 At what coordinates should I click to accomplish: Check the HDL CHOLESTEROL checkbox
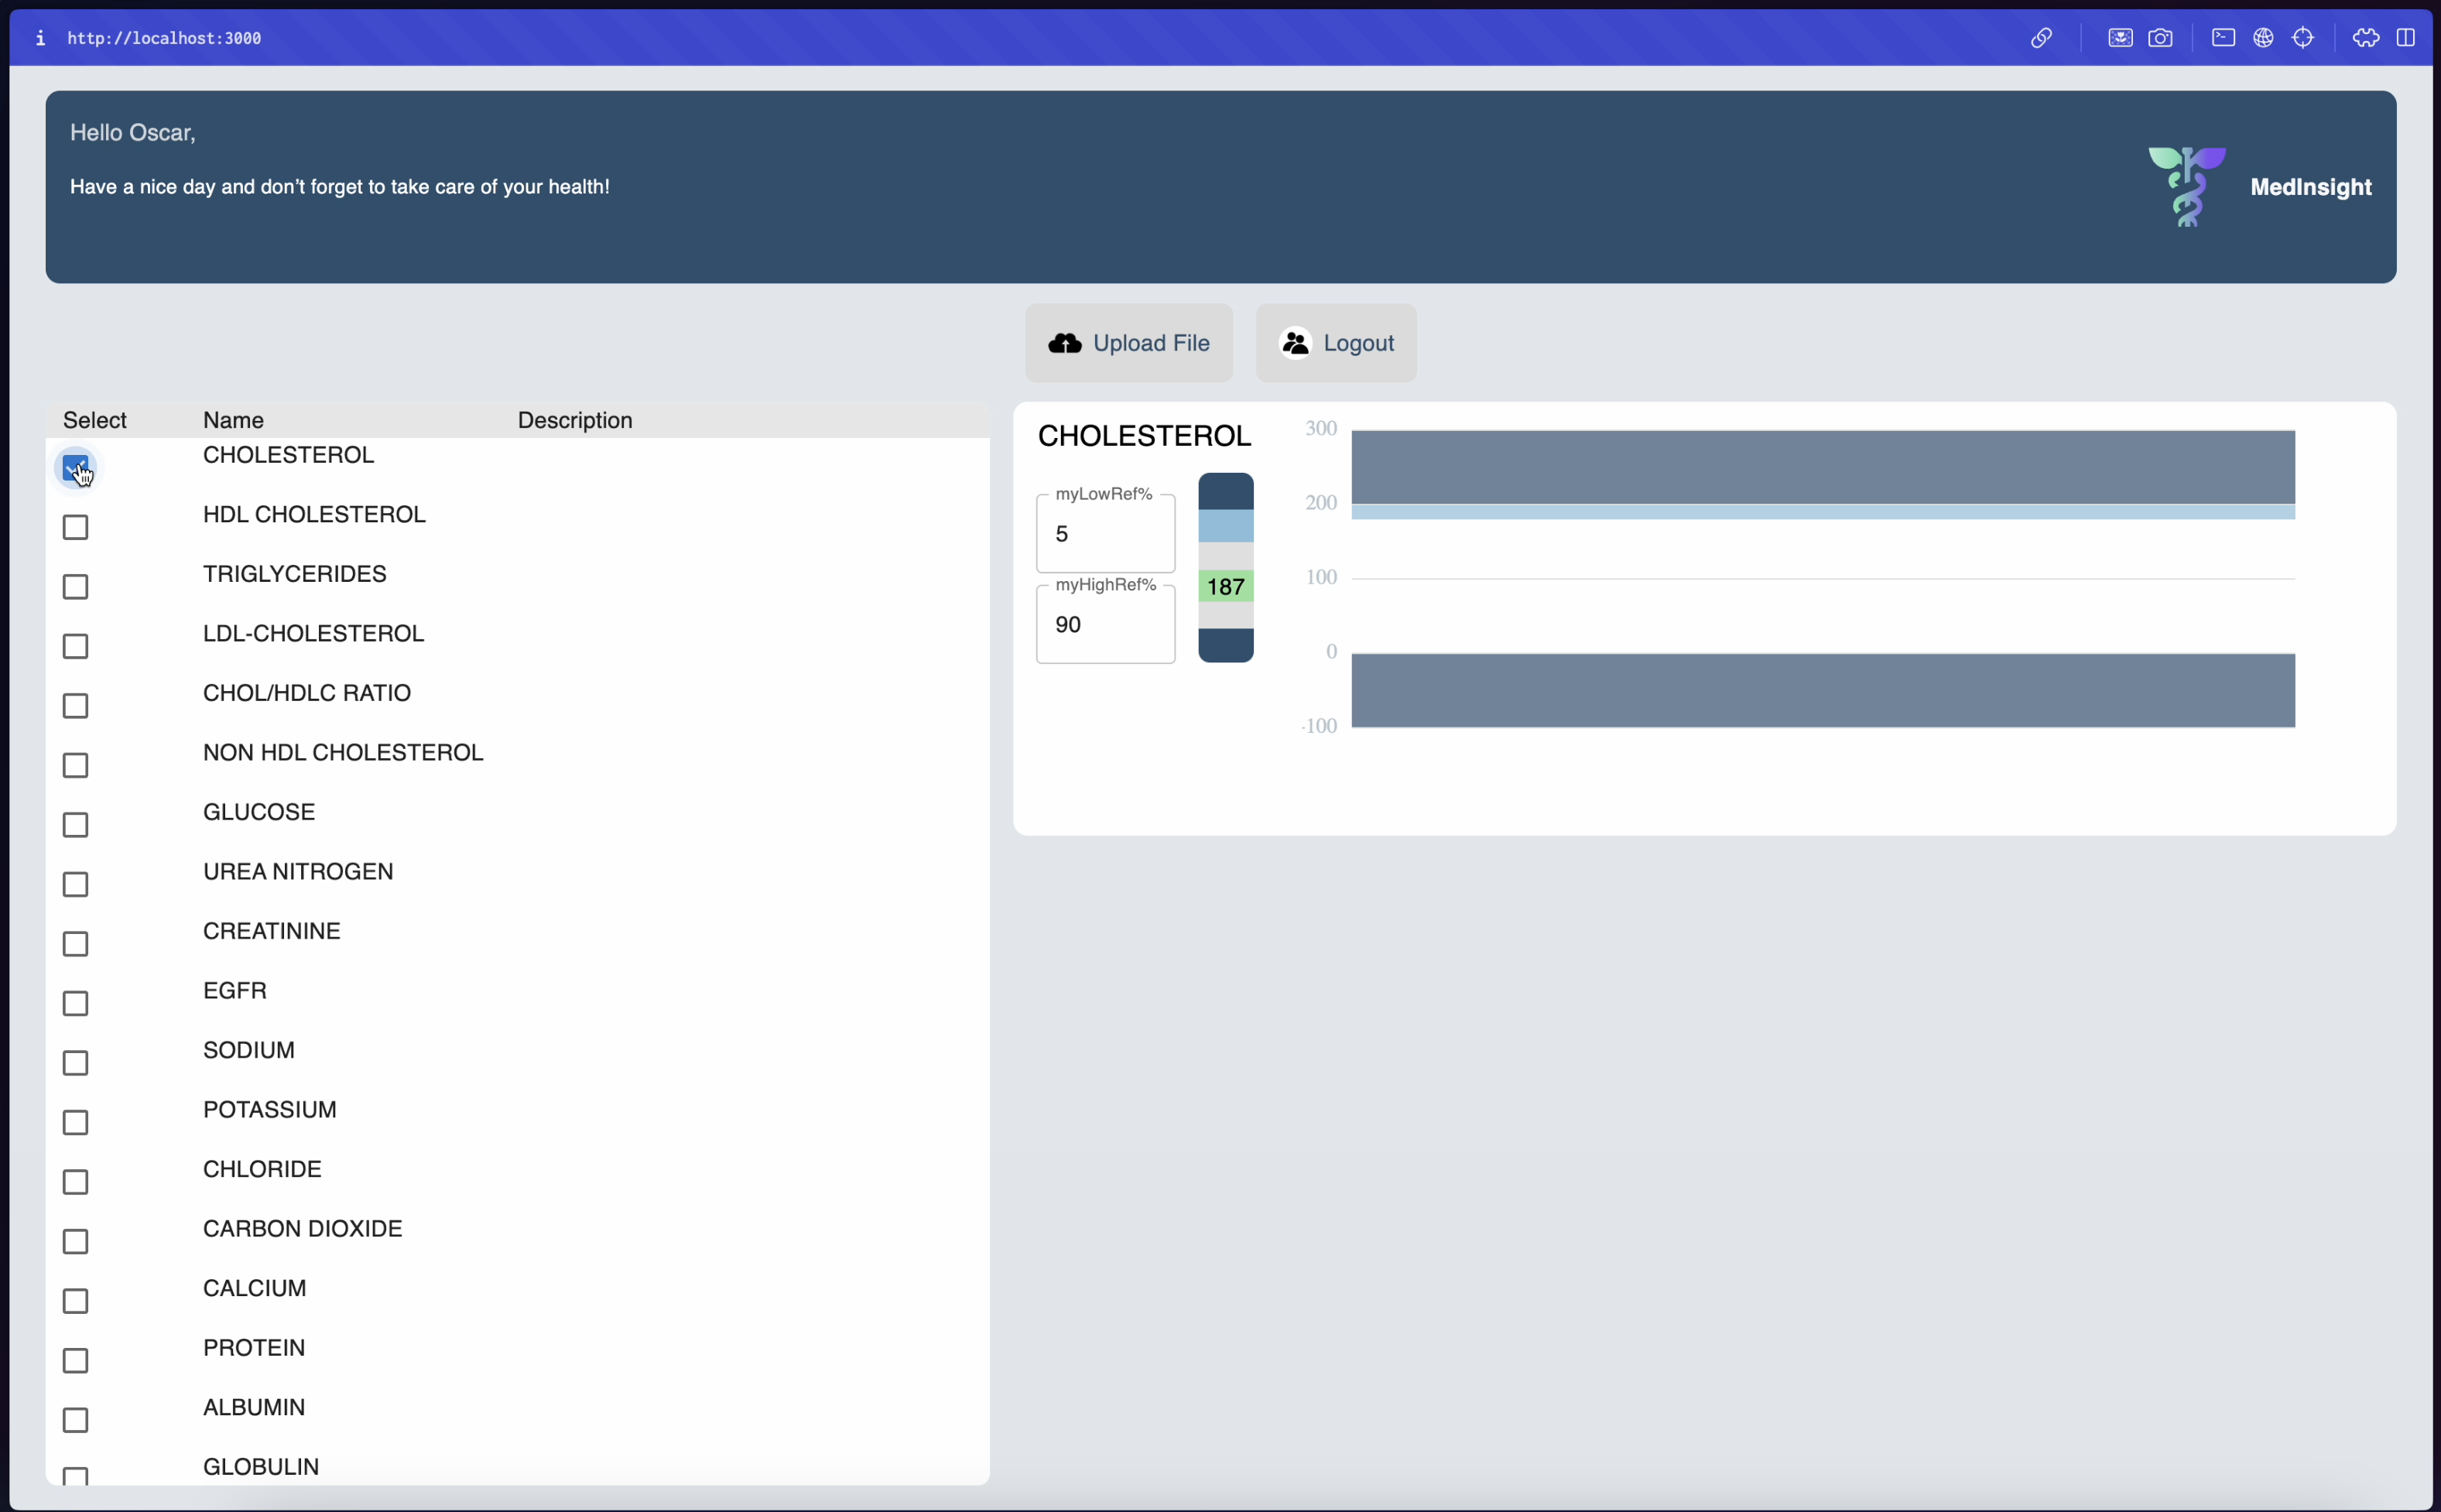point(75,527)
